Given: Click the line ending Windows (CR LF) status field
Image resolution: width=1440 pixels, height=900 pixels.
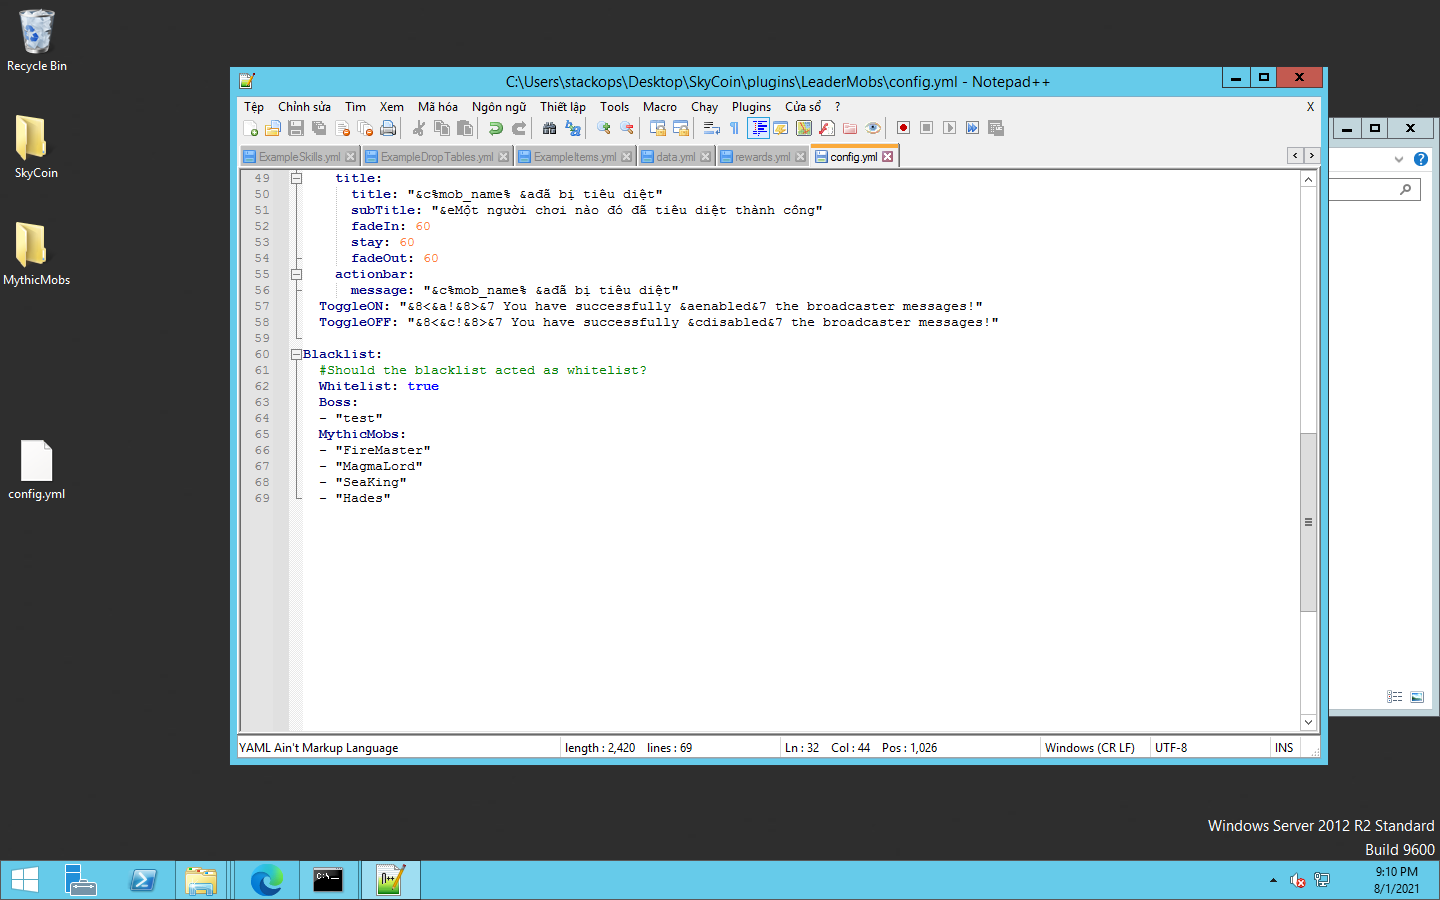Looking at the screenshot, I should [x=1089, y=748].
